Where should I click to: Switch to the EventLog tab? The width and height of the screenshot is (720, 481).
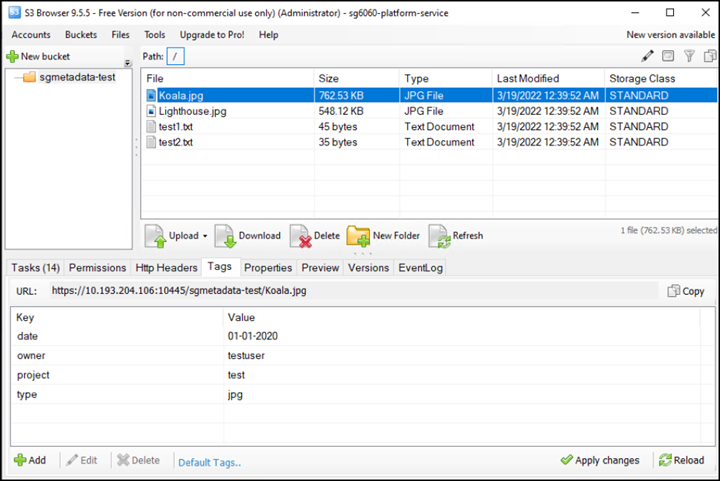click(421, 268)
